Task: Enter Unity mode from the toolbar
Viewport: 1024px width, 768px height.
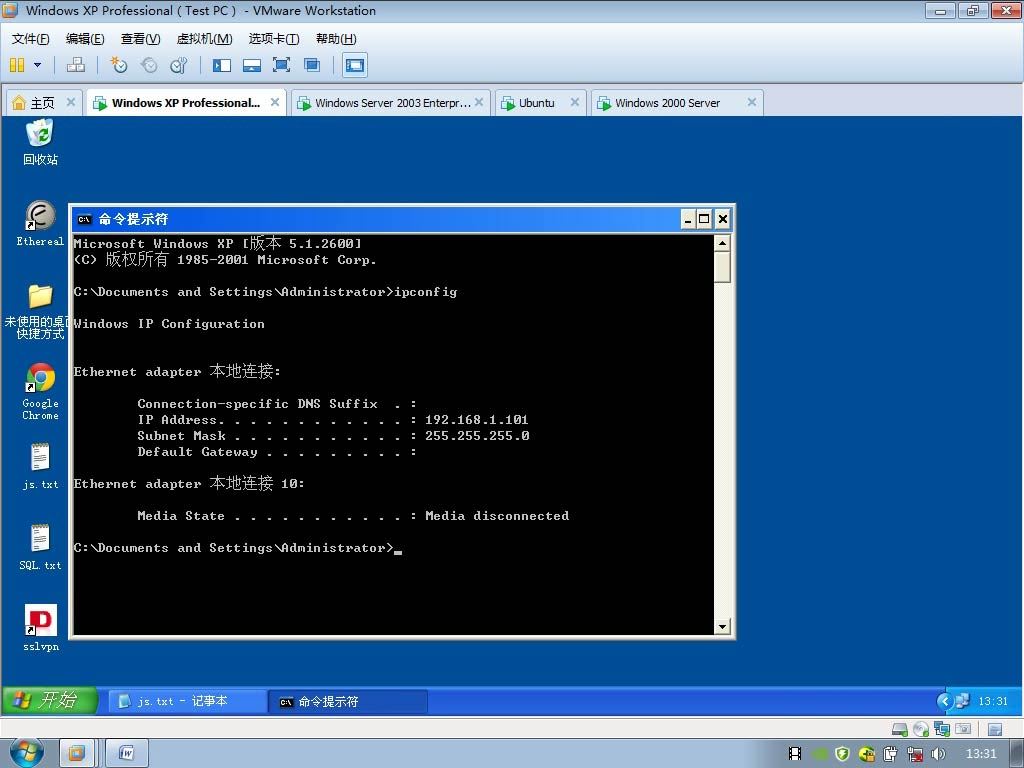Action: click(312, 65)
